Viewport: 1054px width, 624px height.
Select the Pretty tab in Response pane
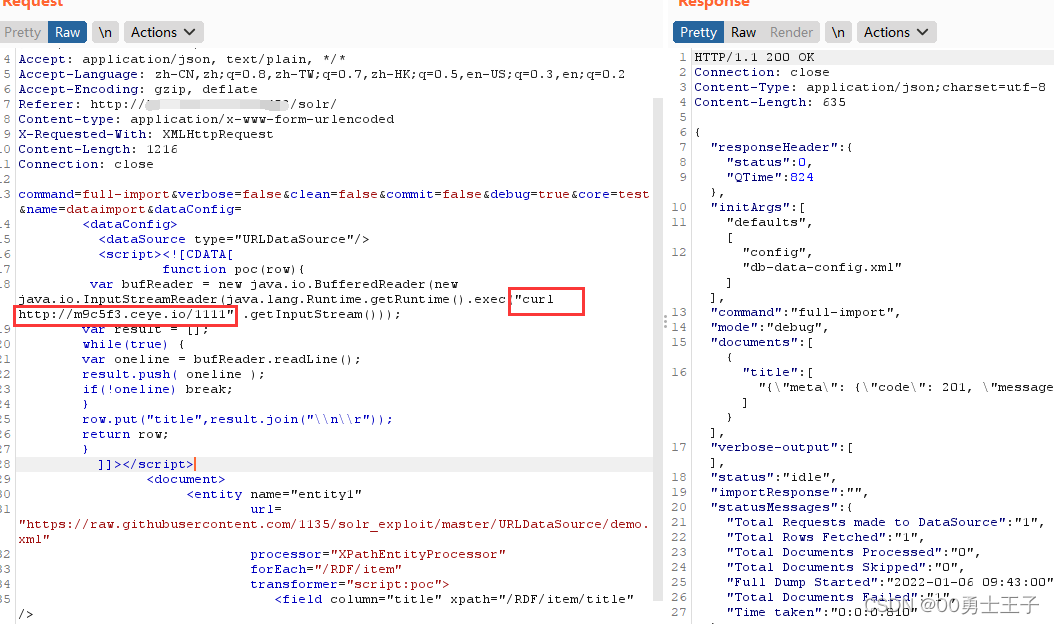pos(698,32)
